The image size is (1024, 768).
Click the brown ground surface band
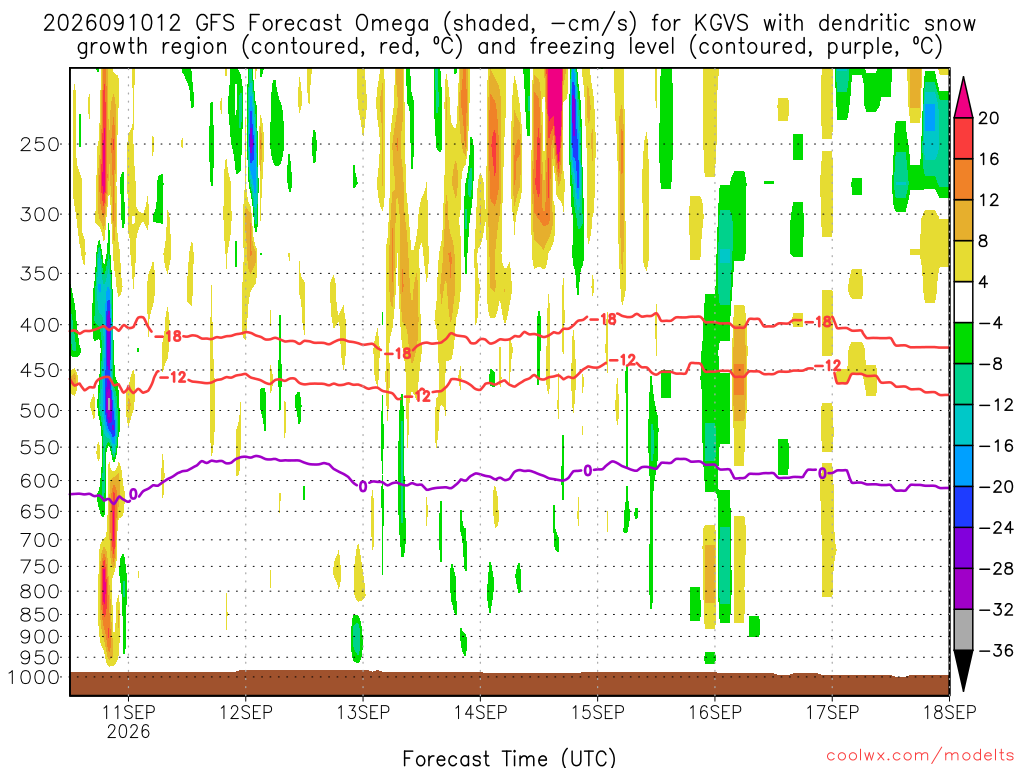(509, 683)
